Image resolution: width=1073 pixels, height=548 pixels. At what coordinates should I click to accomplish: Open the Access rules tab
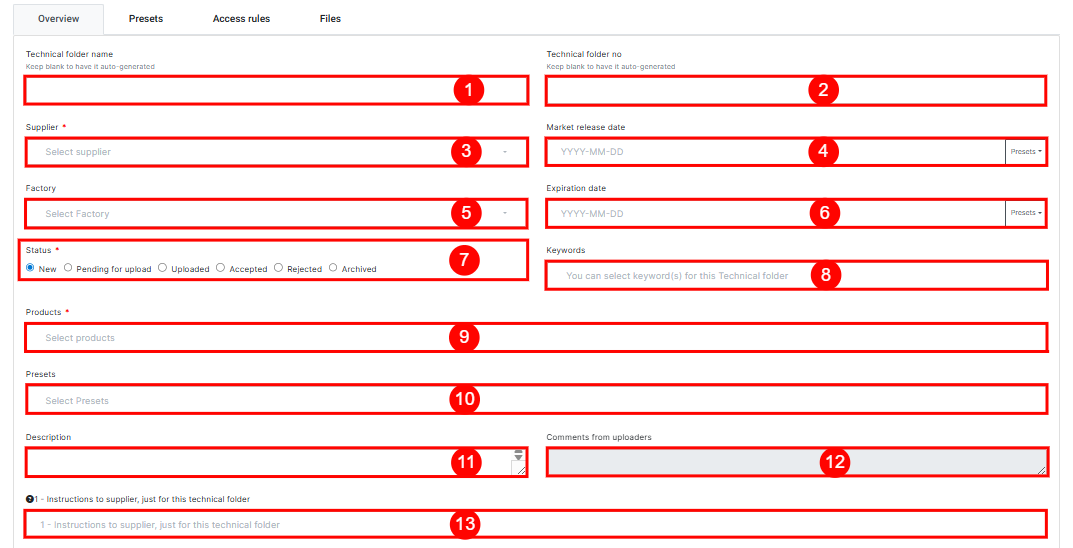tap(241, 19)
